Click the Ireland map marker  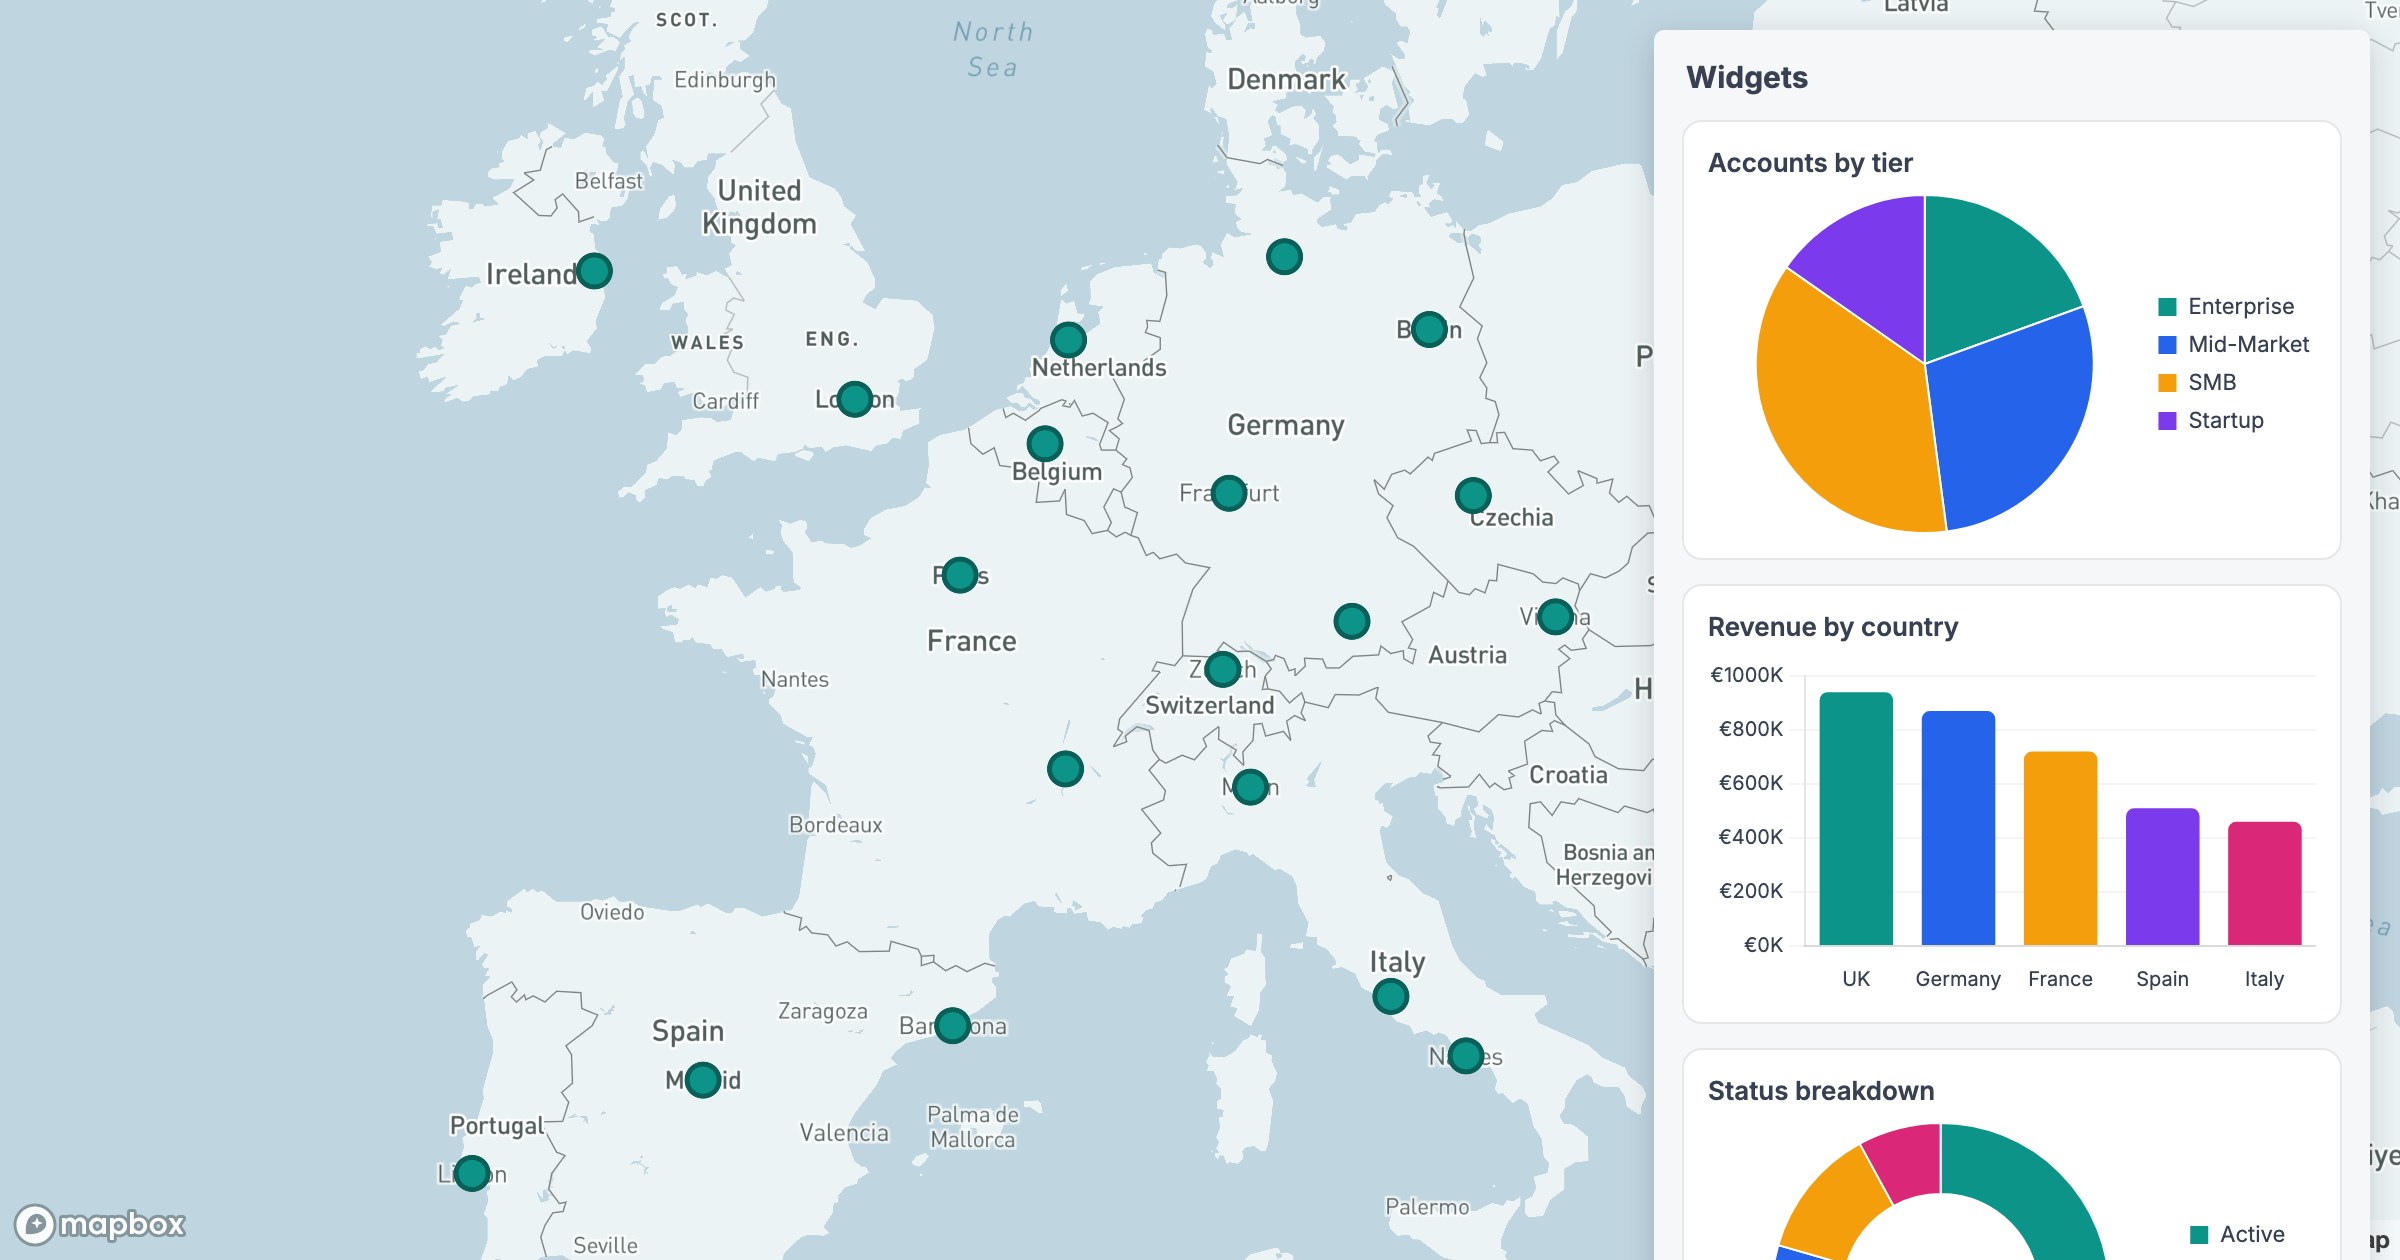click(x=594, y=271)
